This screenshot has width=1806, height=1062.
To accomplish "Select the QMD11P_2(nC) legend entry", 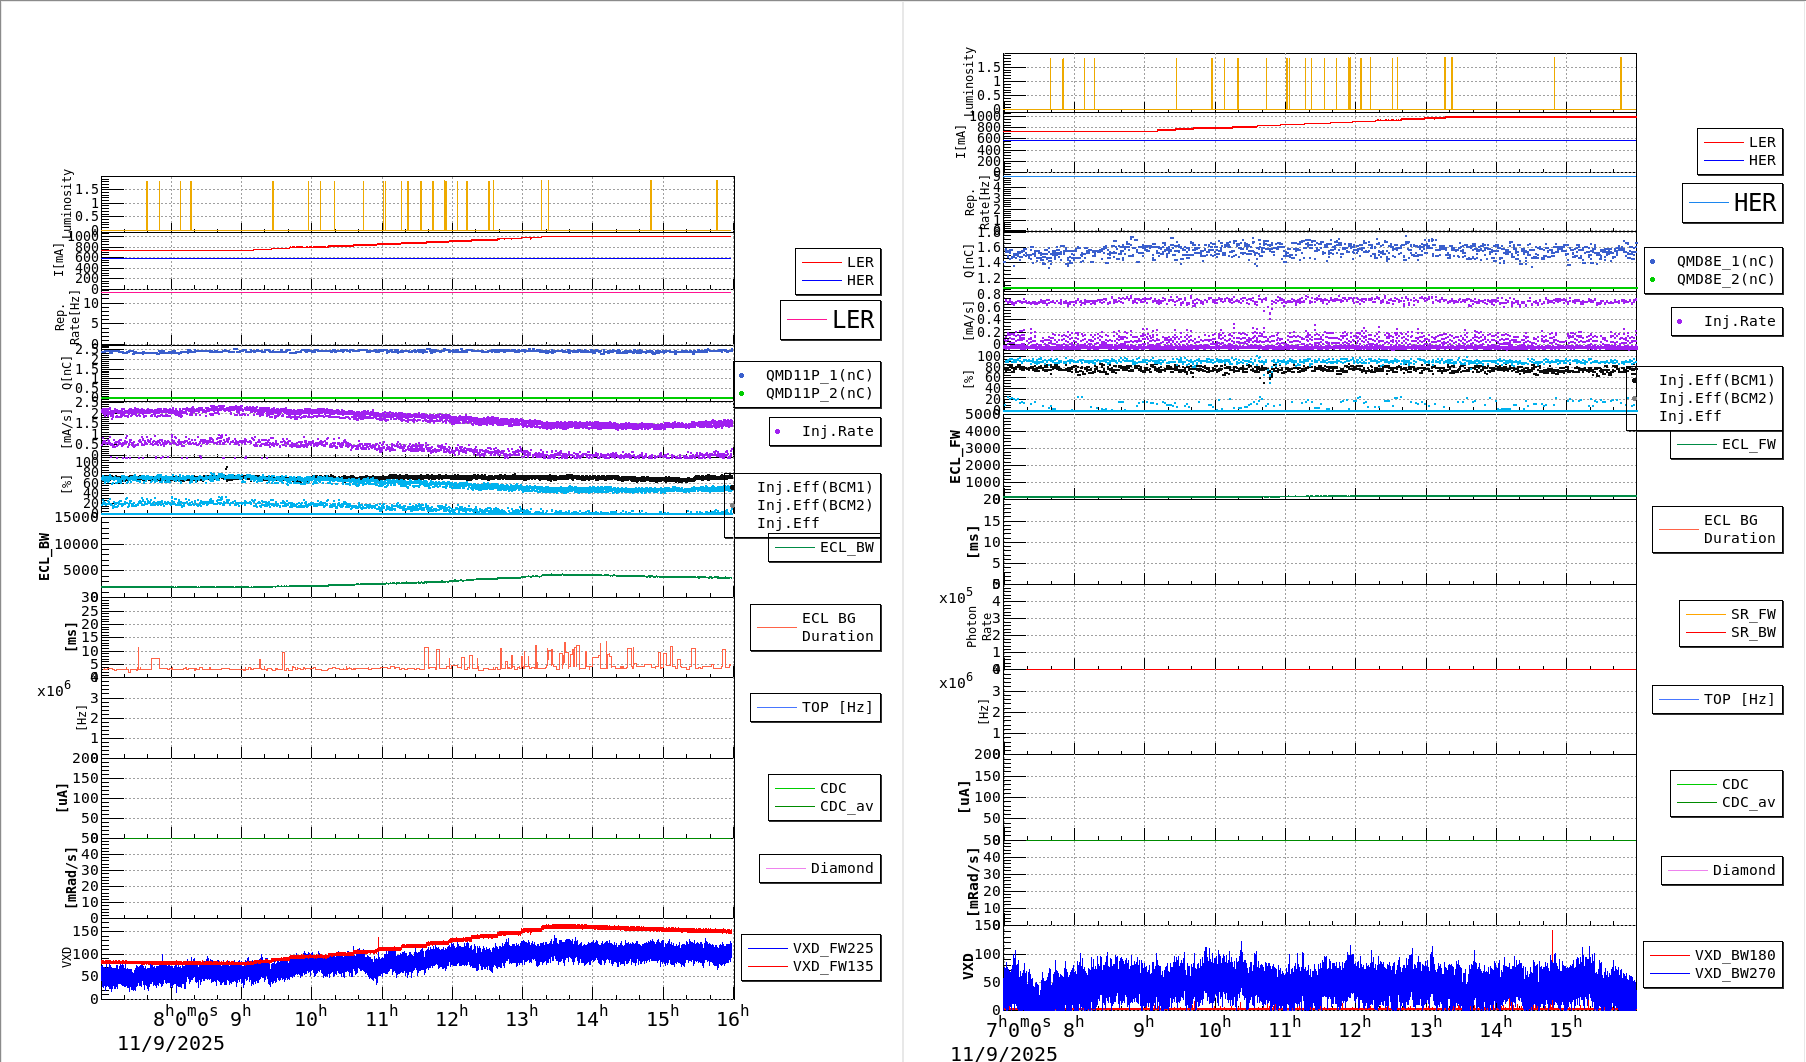I will click(818, 393).
